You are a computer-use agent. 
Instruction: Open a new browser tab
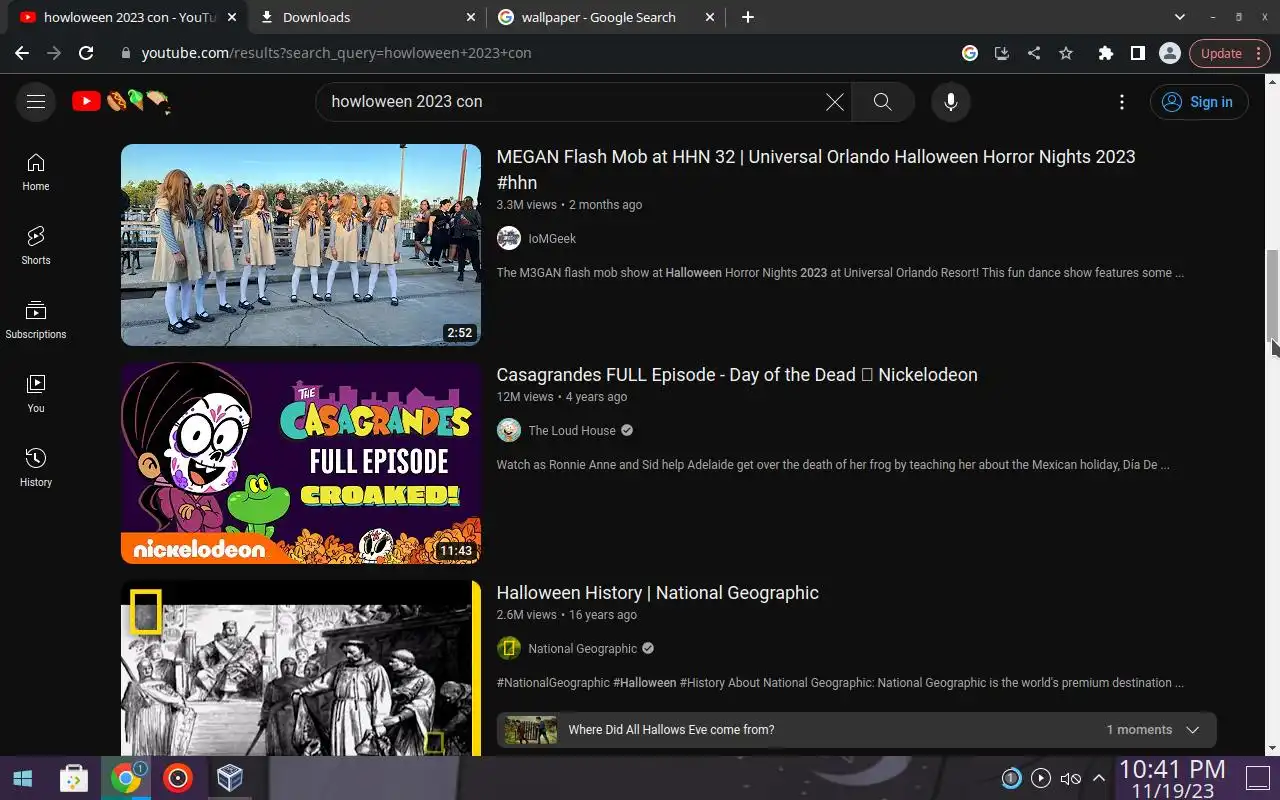(748, 17)
